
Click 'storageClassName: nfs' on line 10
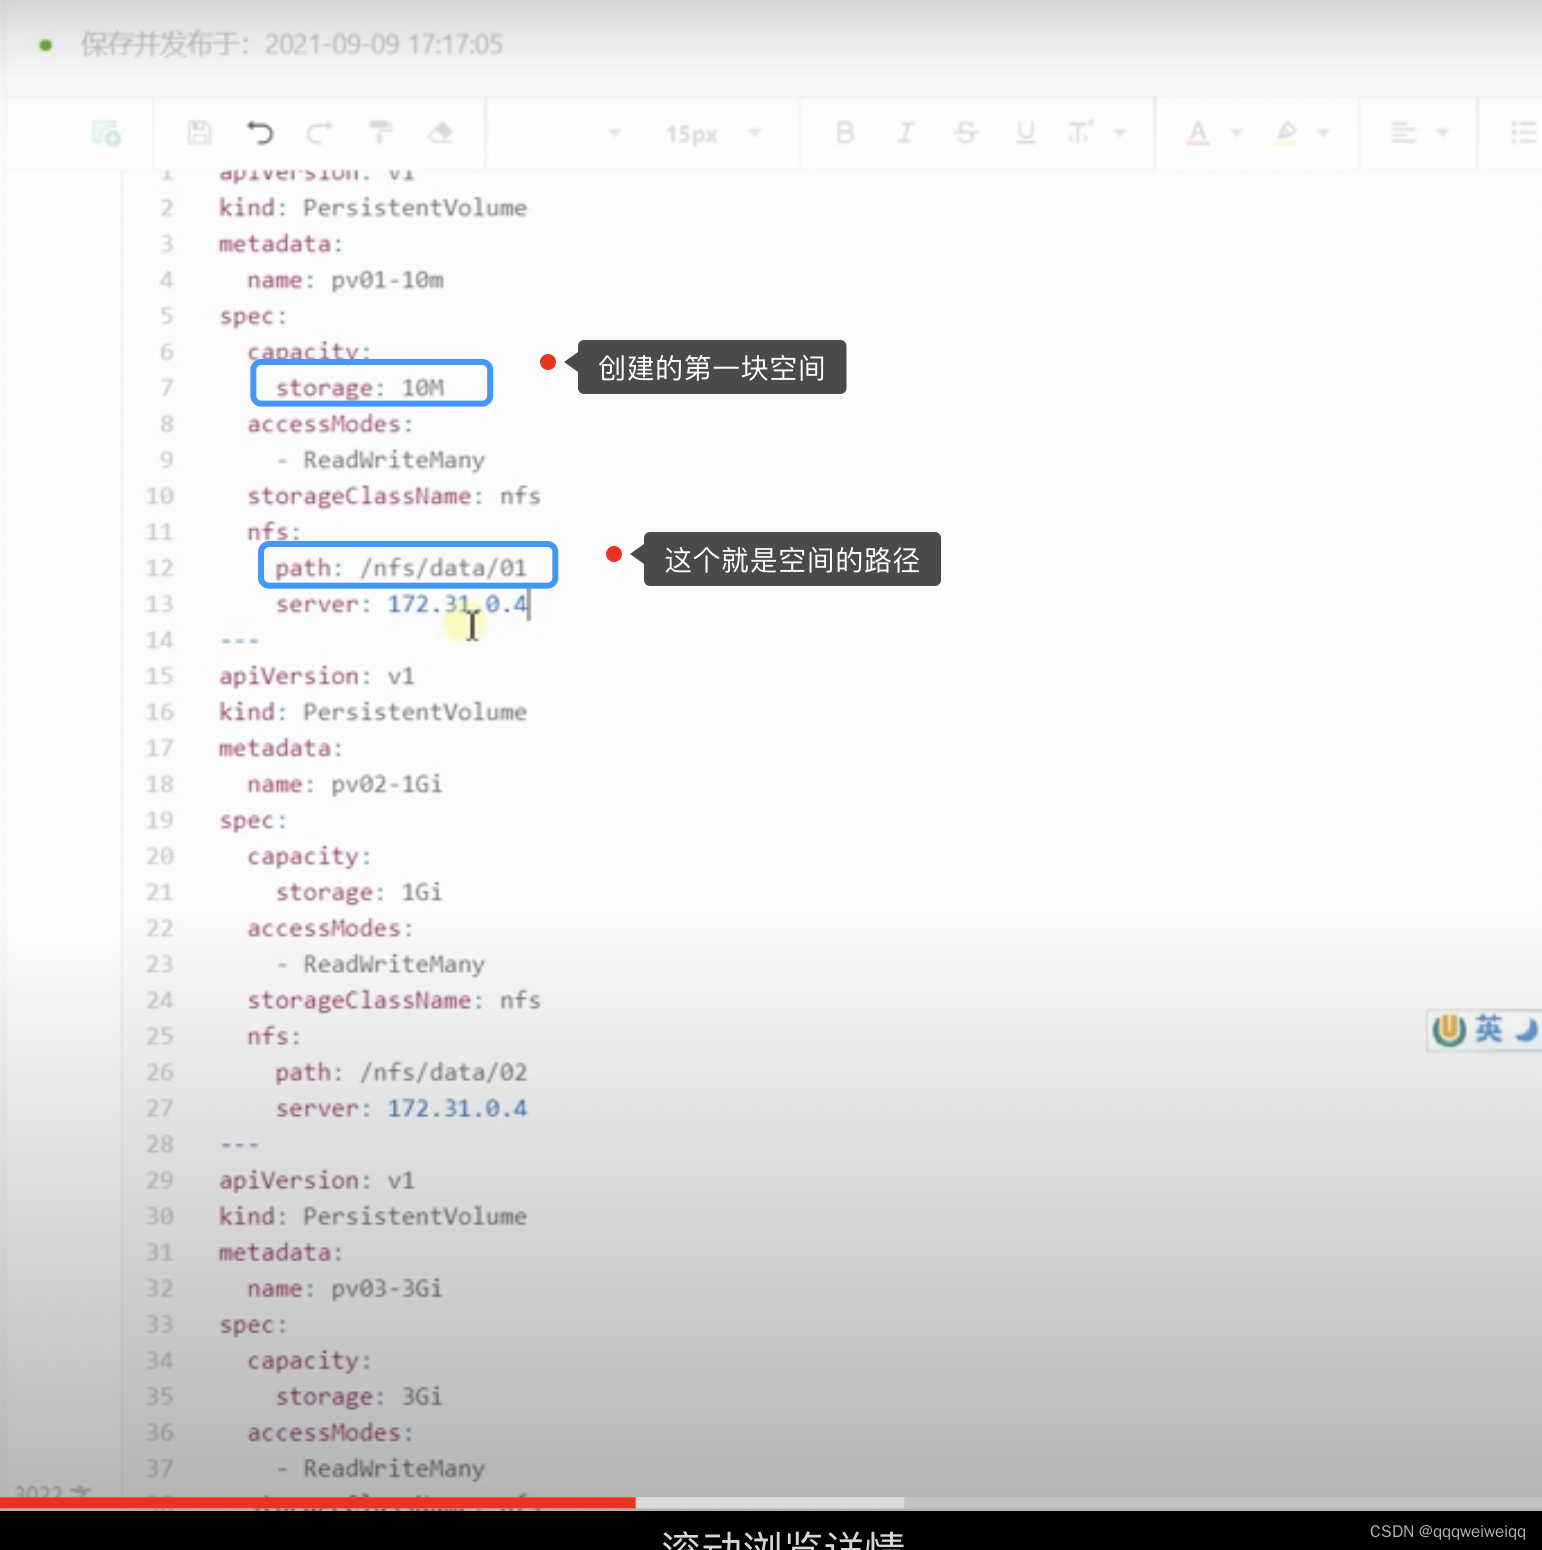[x=394, y=496]
